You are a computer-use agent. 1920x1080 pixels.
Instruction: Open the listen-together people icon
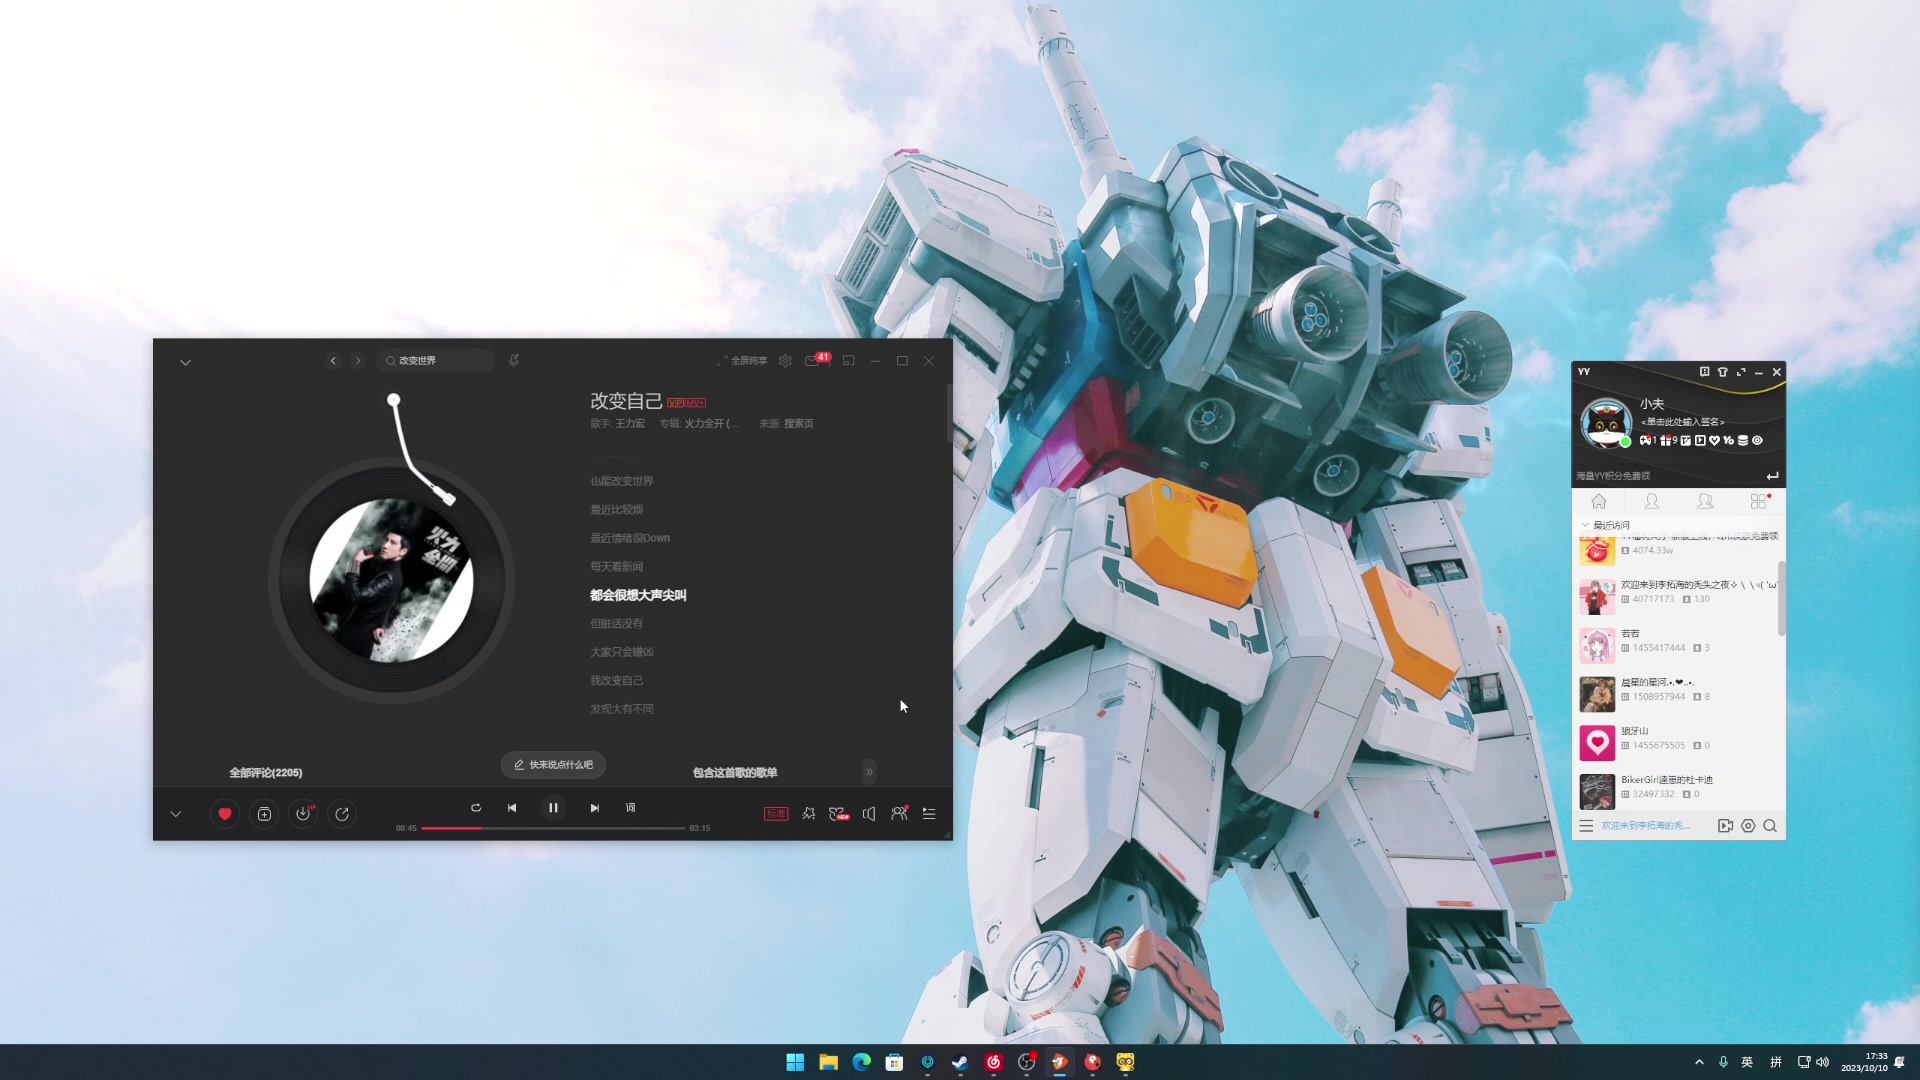point(899,814)
